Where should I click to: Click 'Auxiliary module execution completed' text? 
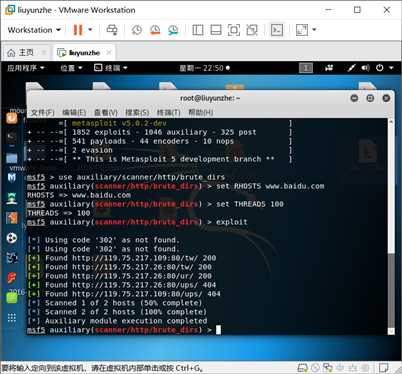(x=126, y=321)
